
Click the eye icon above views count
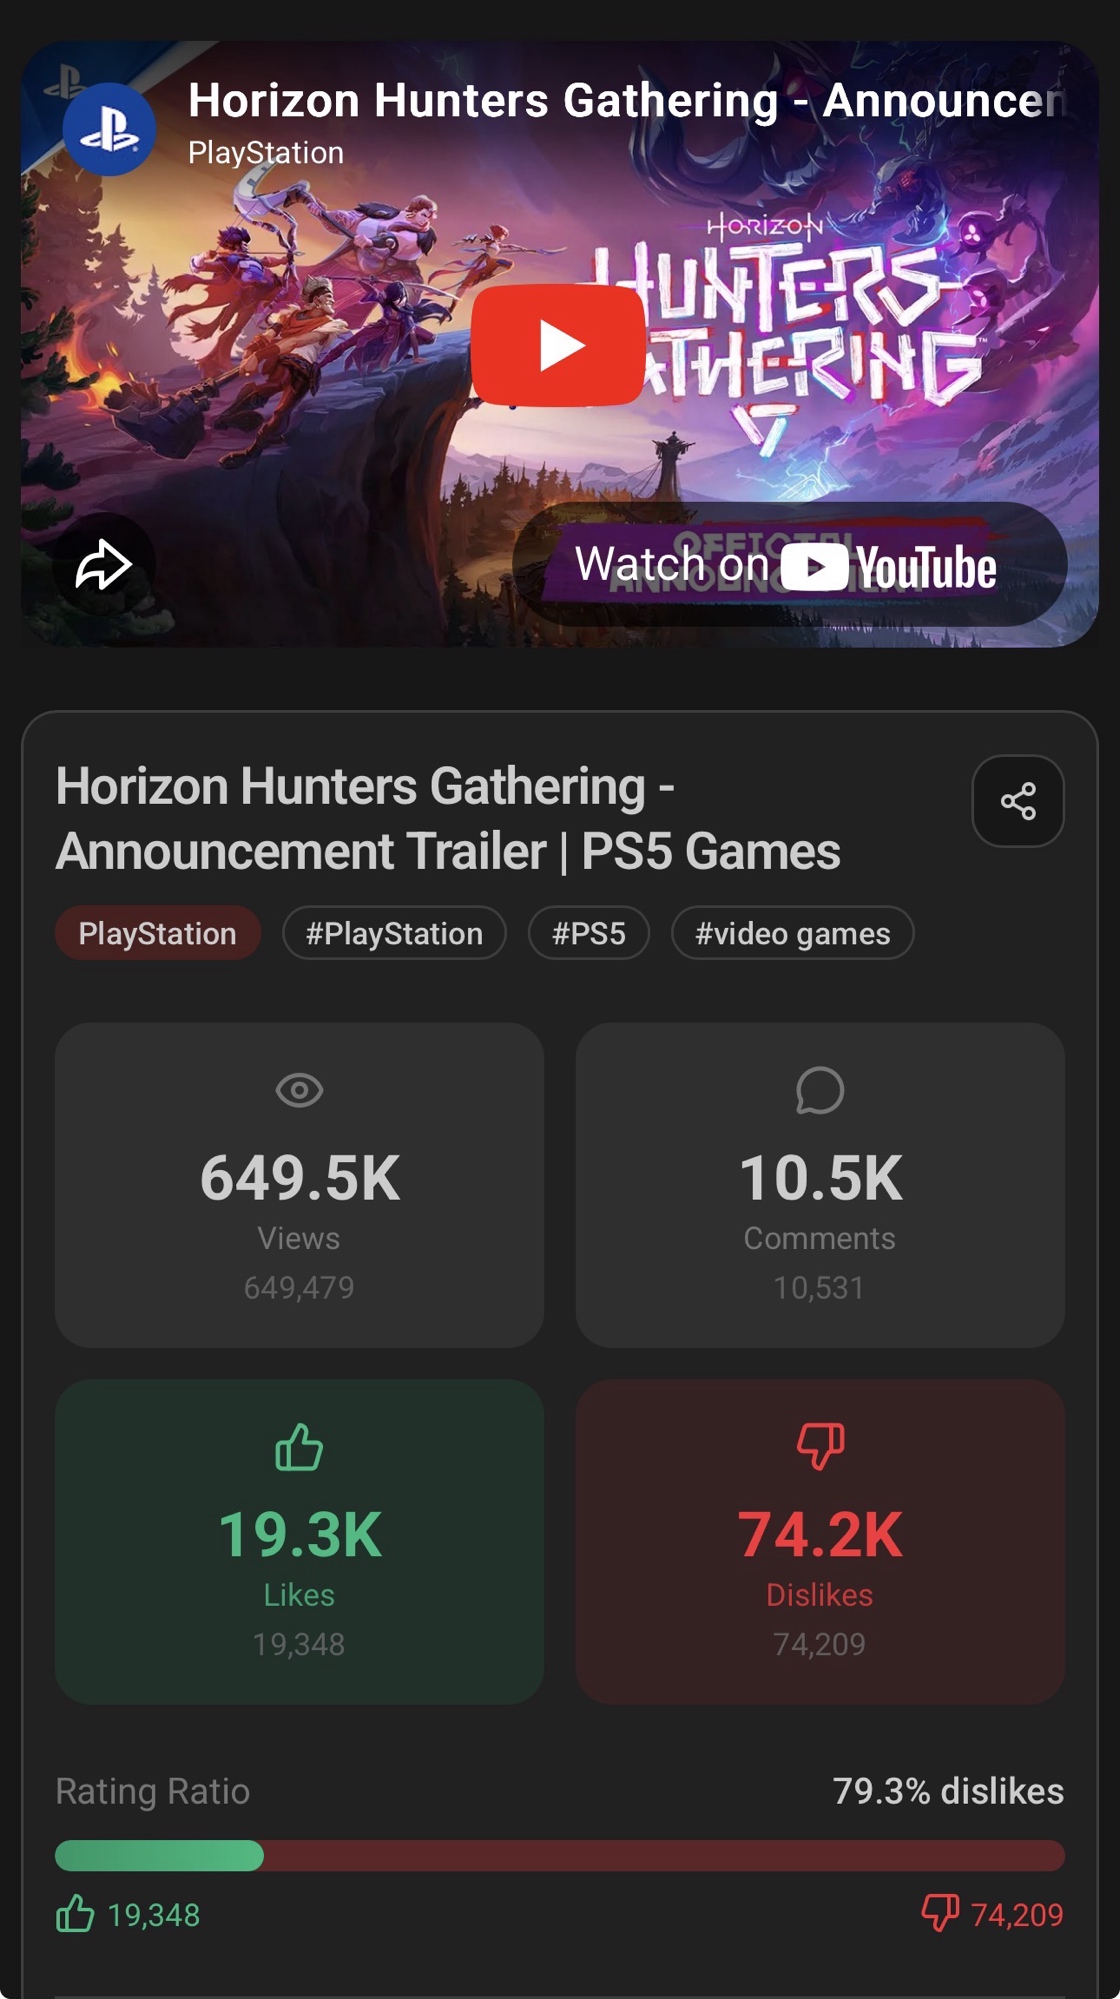299,1090
